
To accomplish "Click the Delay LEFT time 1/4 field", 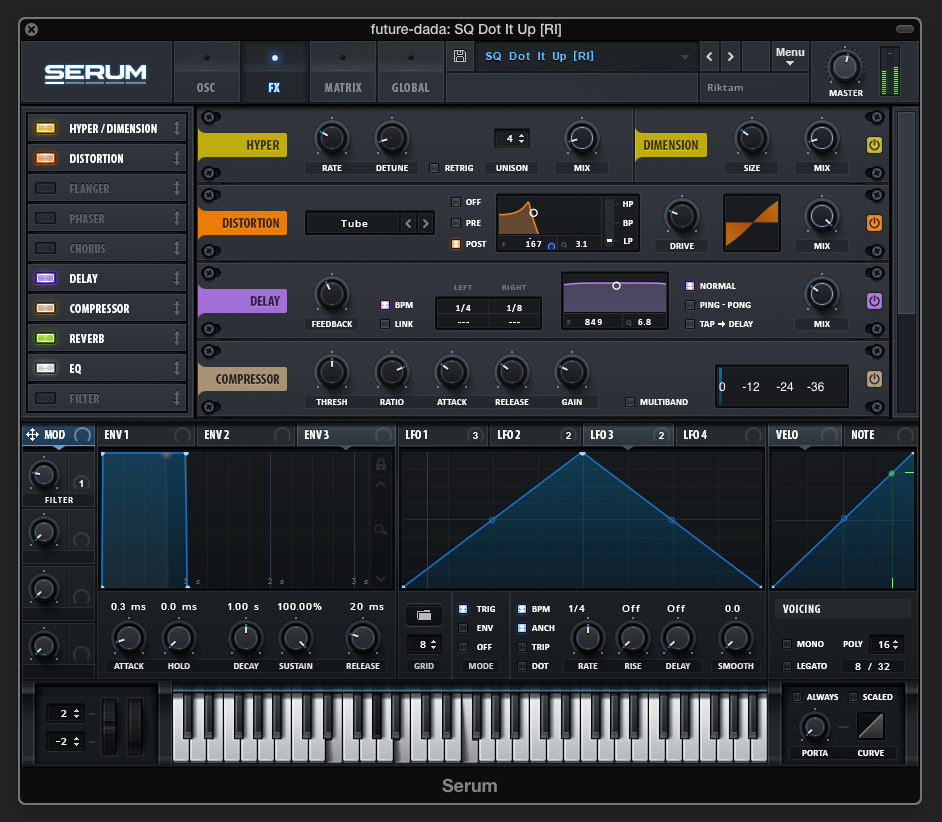I will (x=463, y=308).
